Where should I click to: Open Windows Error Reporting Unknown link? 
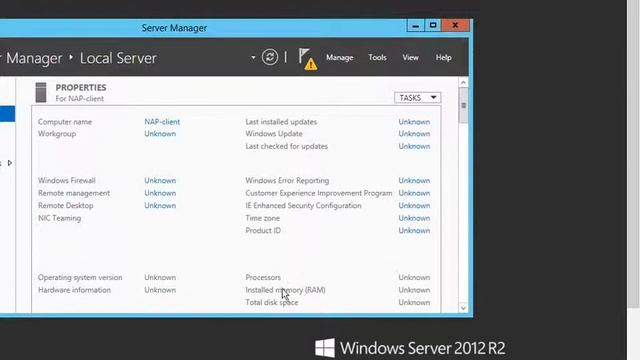pos(414,180)
